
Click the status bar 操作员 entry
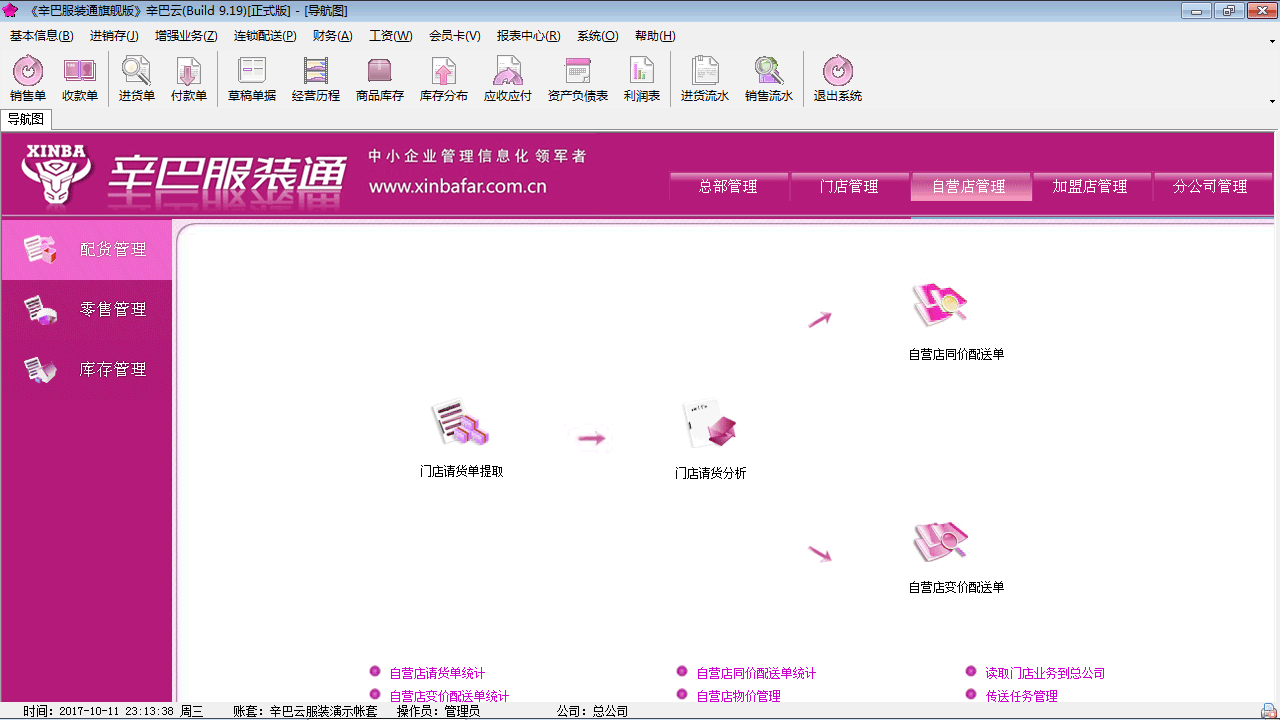click(x=438, y=711)
